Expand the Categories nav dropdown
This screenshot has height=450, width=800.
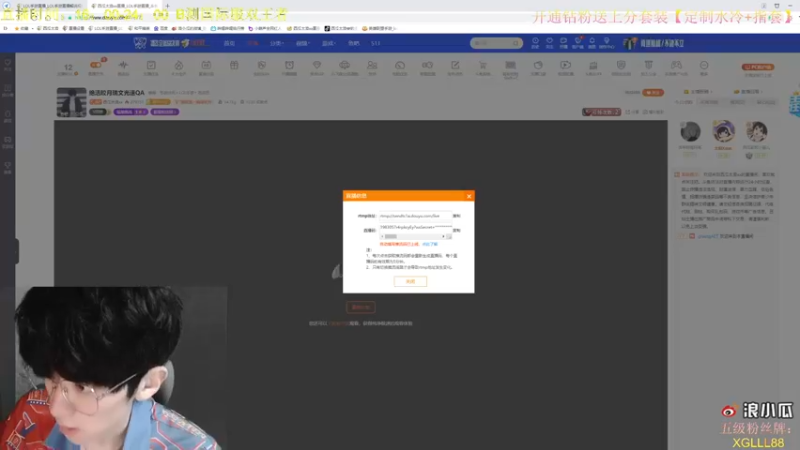coord(277,43)
